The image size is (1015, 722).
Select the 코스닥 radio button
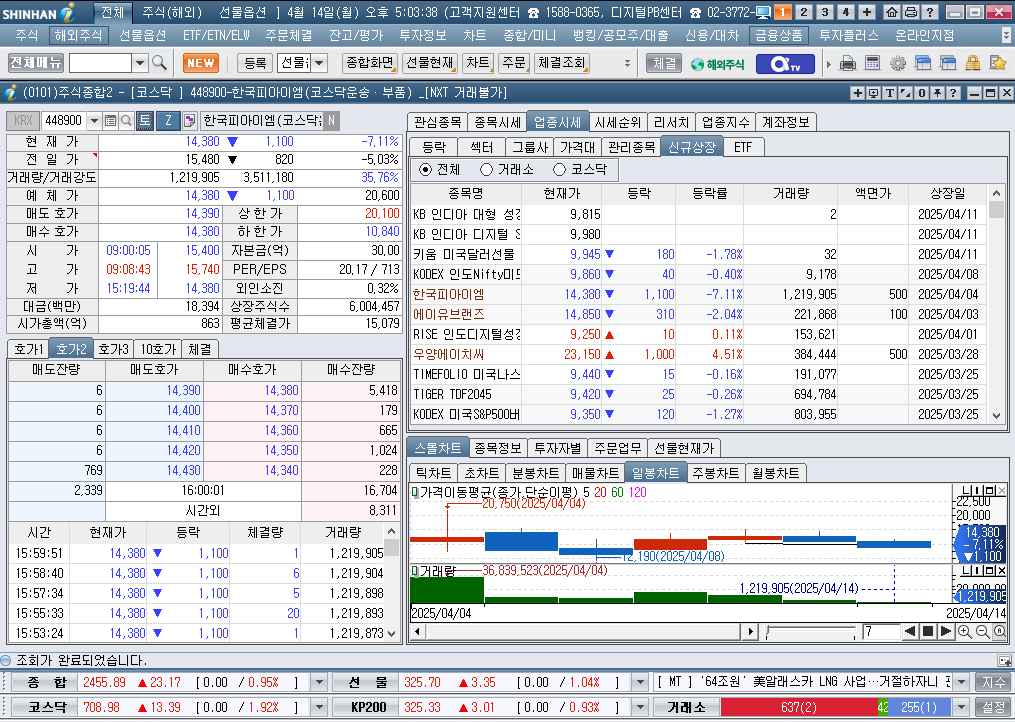click(580, 170)
